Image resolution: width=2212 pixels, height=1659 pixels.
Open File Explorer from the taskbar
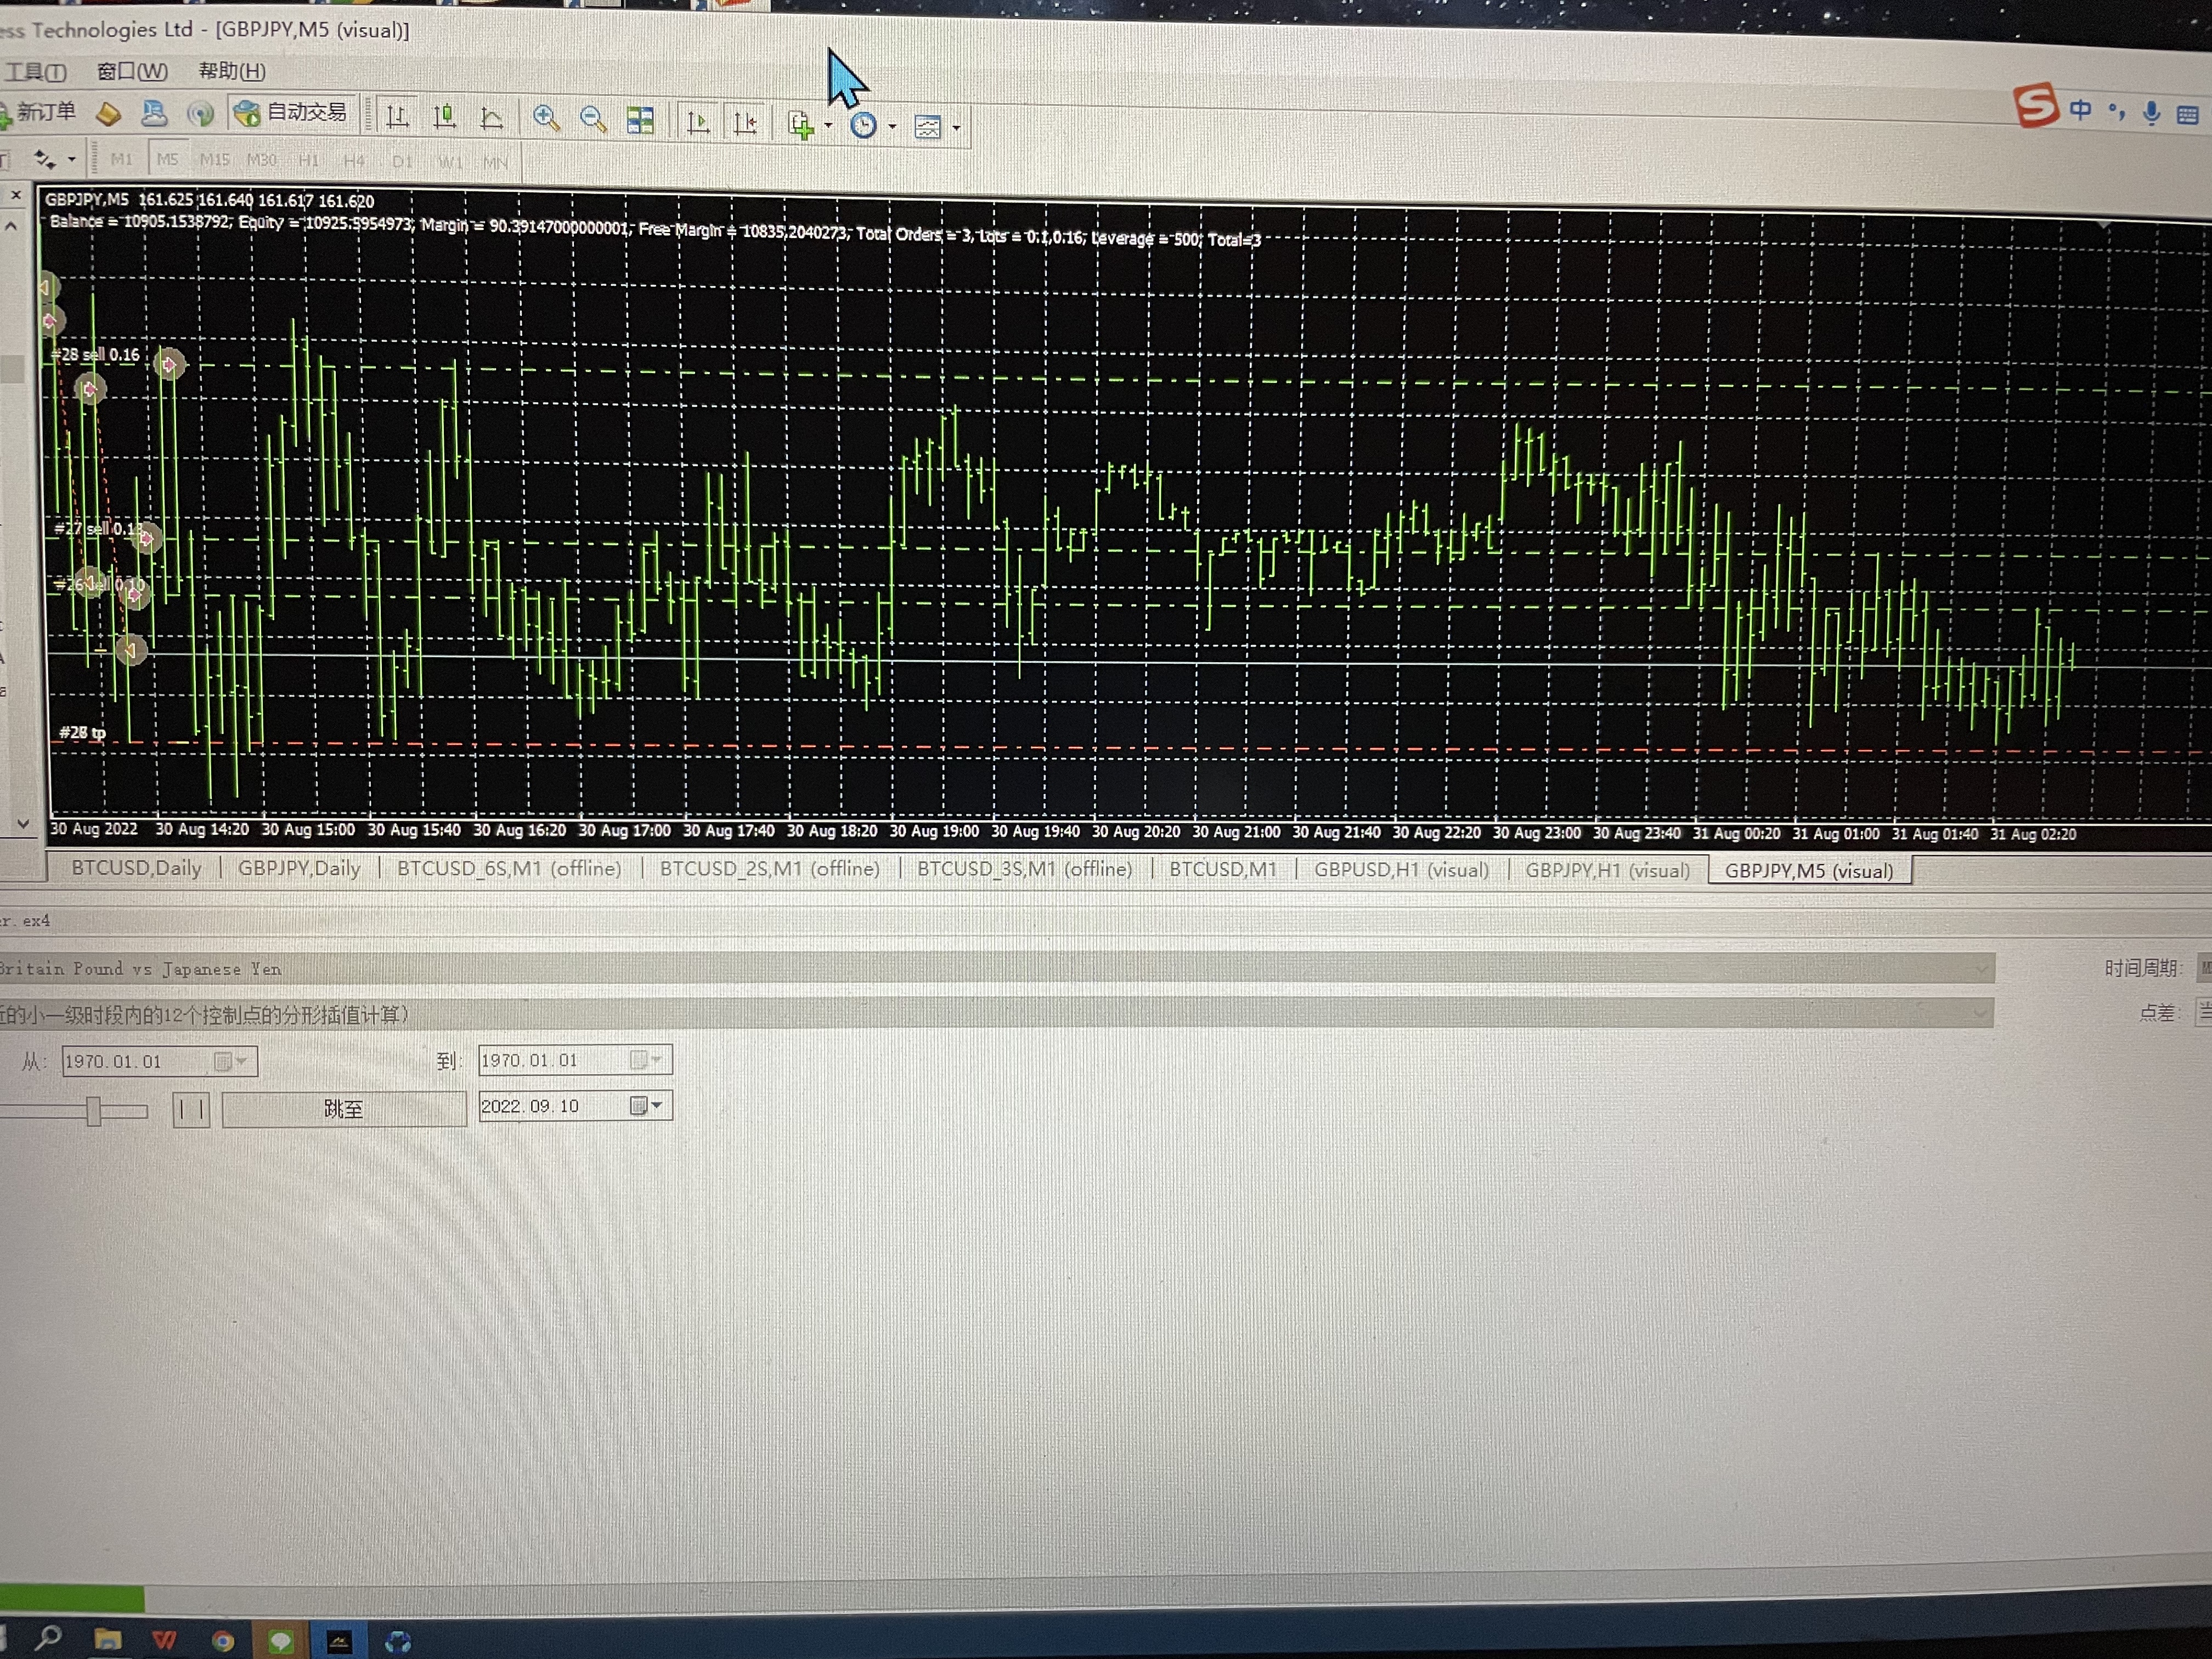click(x=107, y=1639)
